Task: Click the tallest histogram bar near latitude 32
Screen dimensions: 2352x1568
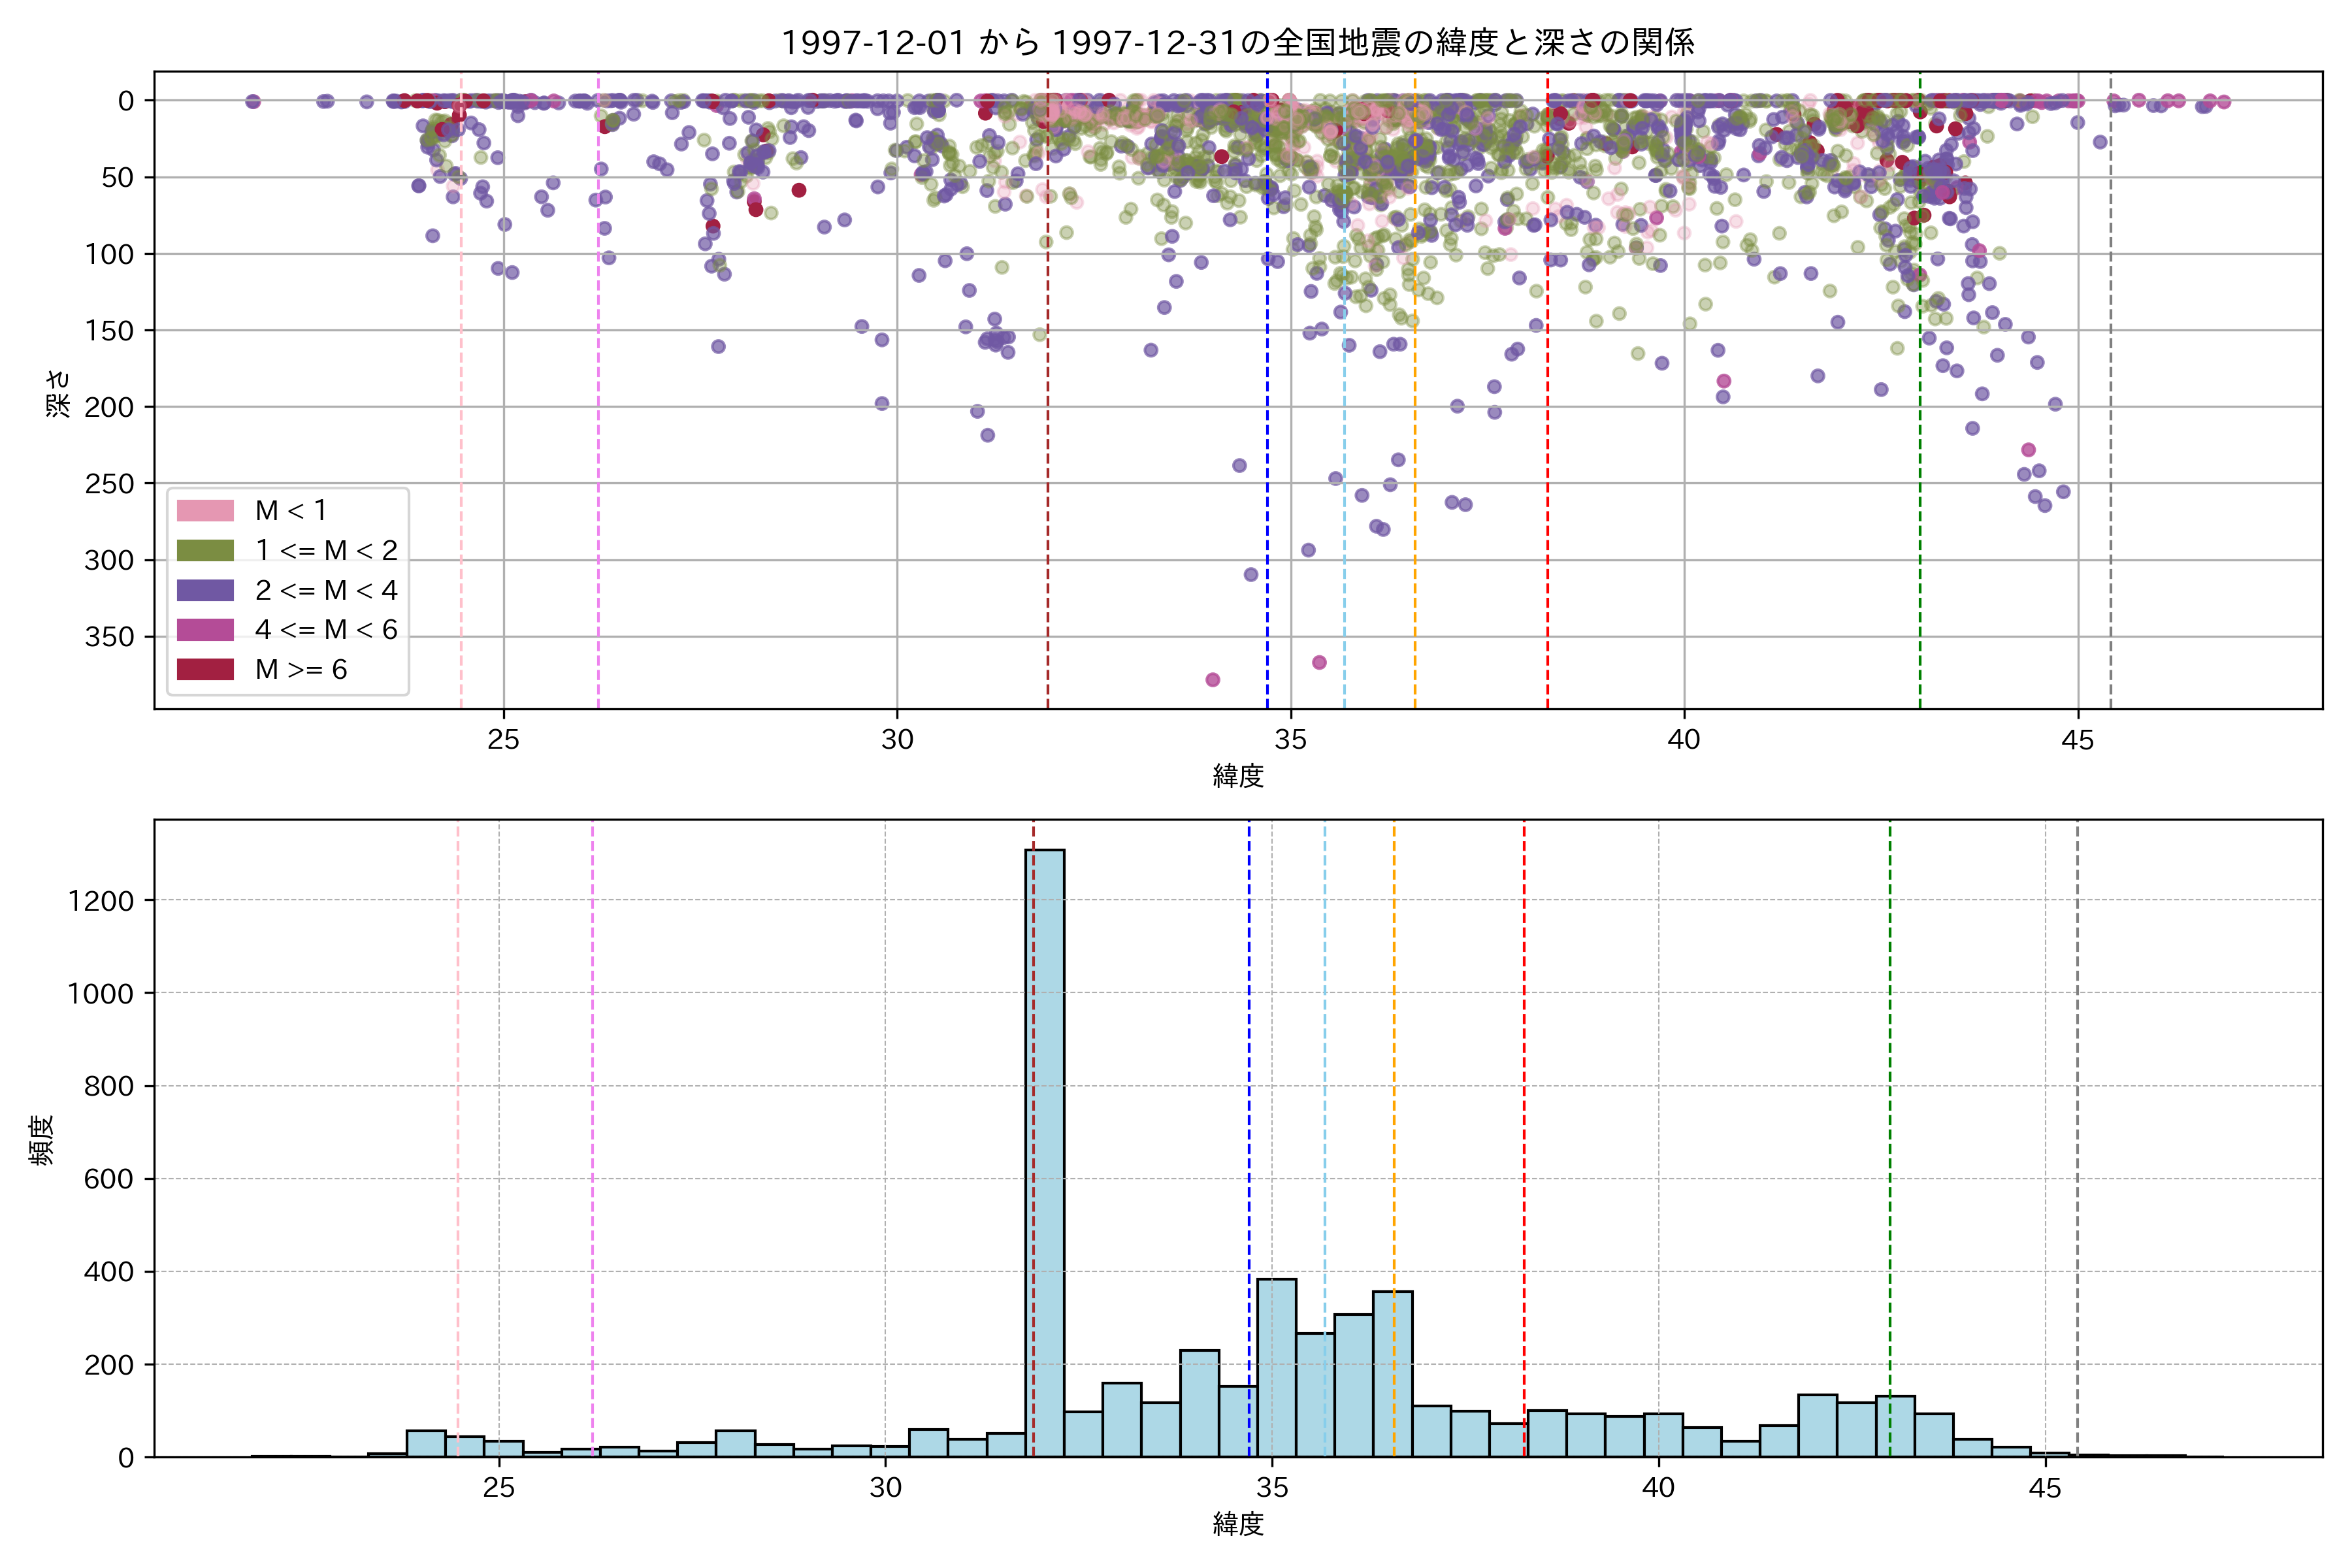Action: [x=1050, y=1150]
